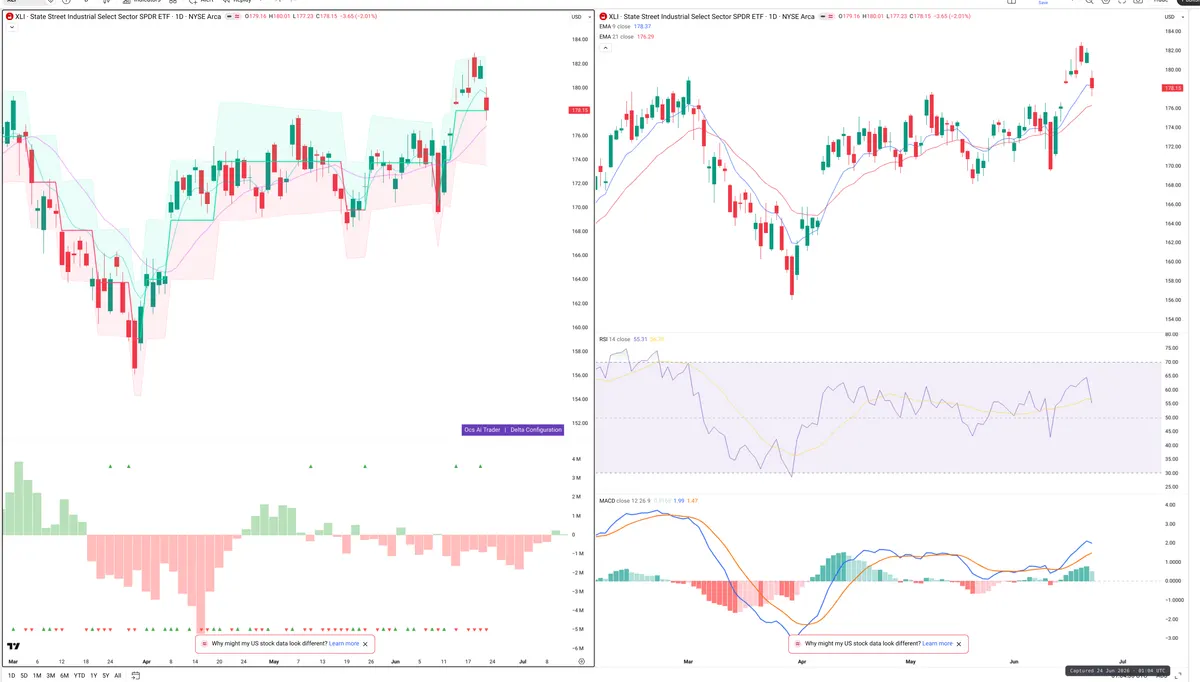
Task: Click the Apr label on the Ocs AI Trader chart time axis
Action: (x=147, y=662)
